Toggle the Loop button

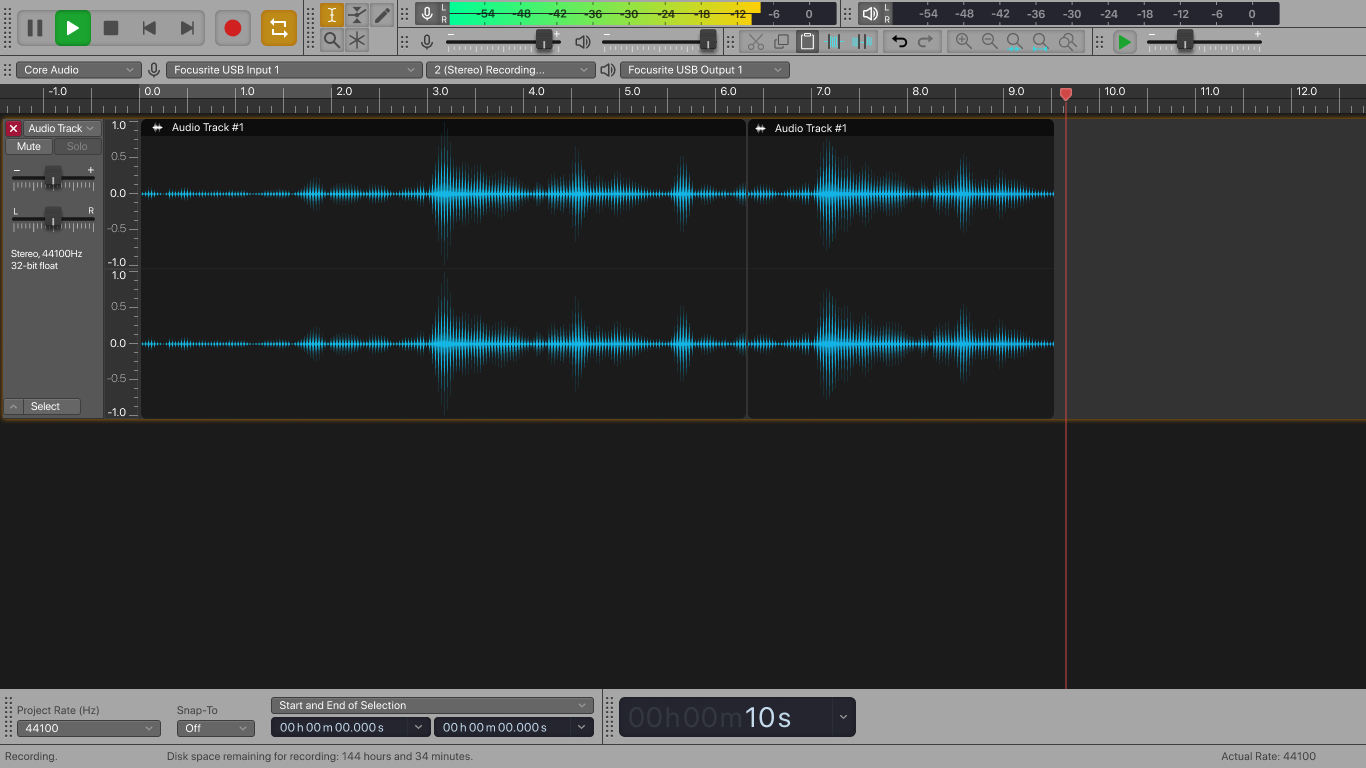[x=279, y=28]
